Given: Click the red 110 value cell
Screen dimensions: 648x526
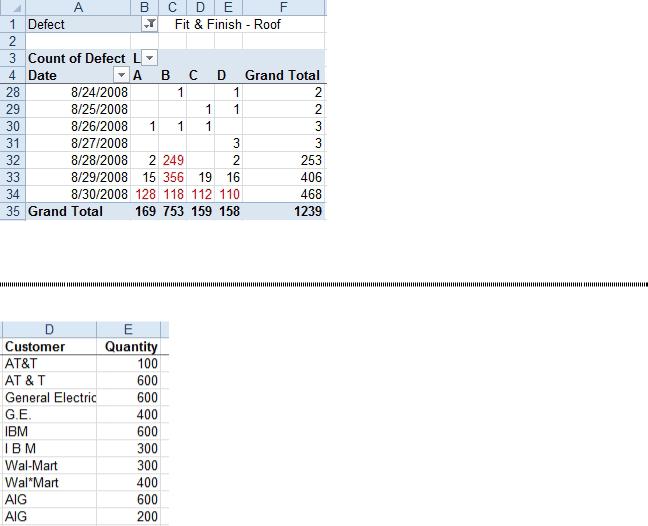Looking at the screenshot, I should (x=228, y=194).
